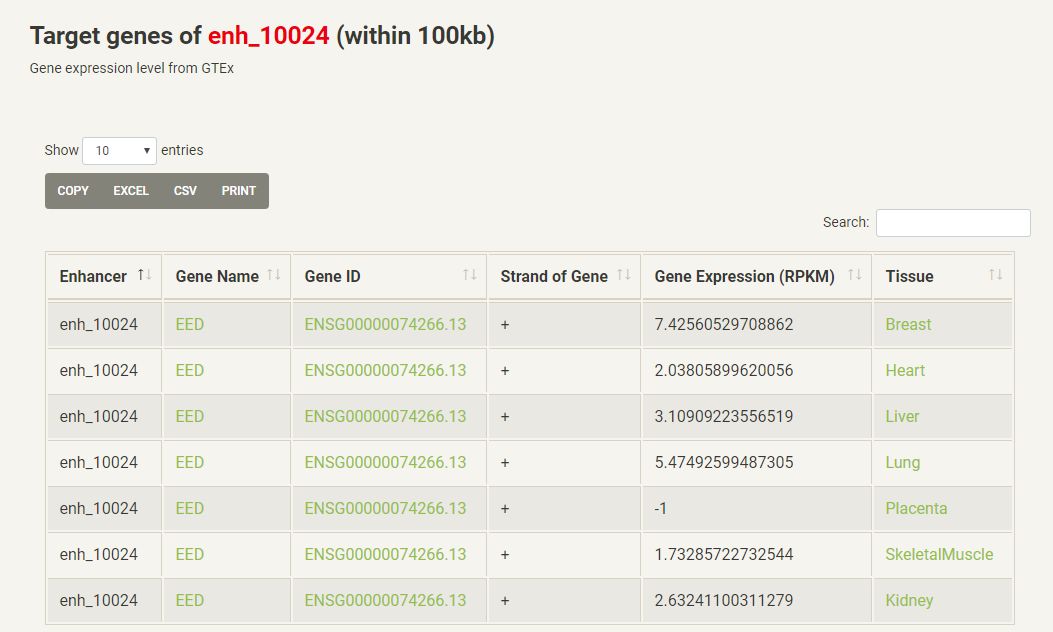1053x632 pixels.
Task: Follow the Heart tissue link
Action: (x=905, y=370)
